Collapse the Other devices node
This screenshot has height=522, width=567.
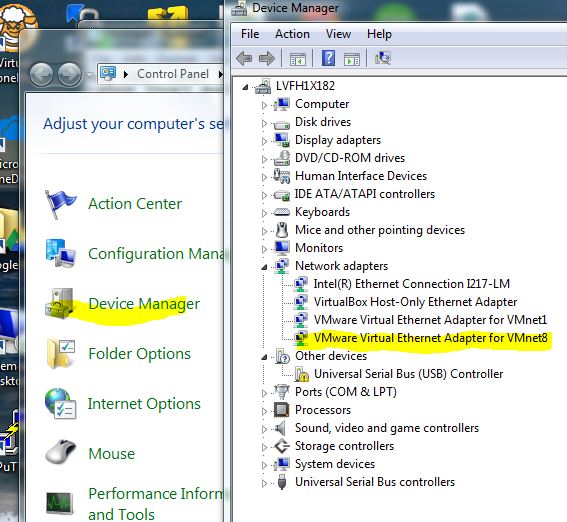pos(264,357)
